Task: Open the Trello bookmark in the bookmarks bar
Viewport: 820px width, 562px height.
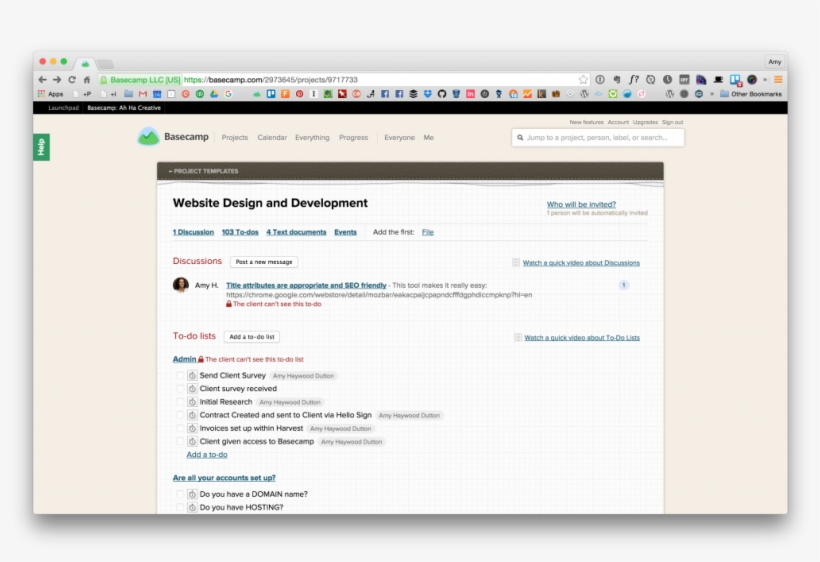Action: coord(271,94)
